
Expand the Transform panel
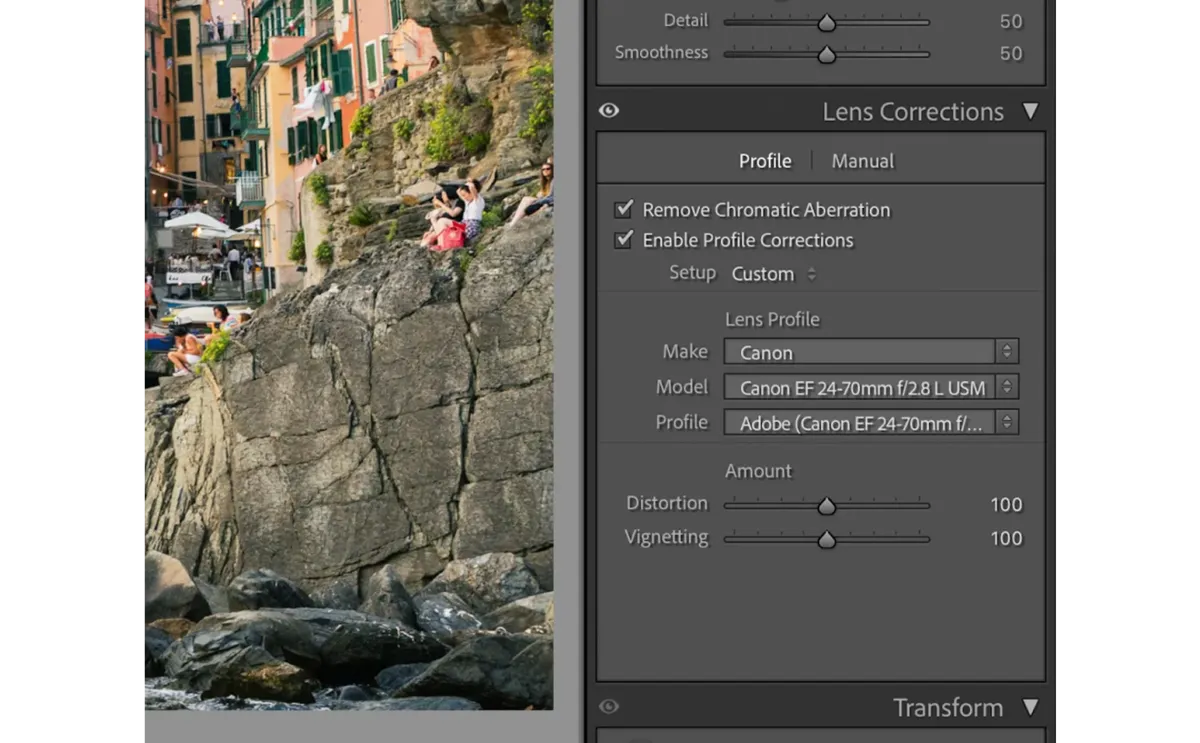click(1030, 706)
